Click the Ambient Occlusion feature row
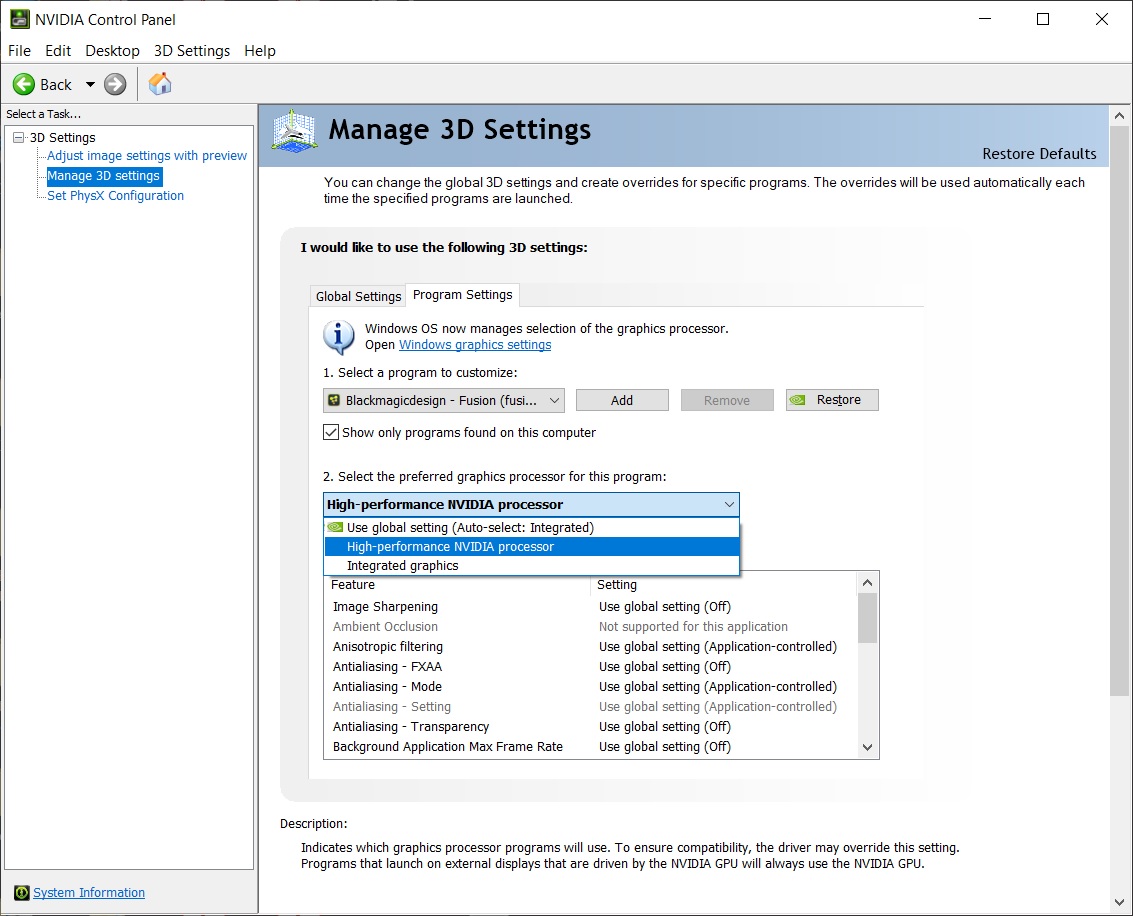 [590, 626]
